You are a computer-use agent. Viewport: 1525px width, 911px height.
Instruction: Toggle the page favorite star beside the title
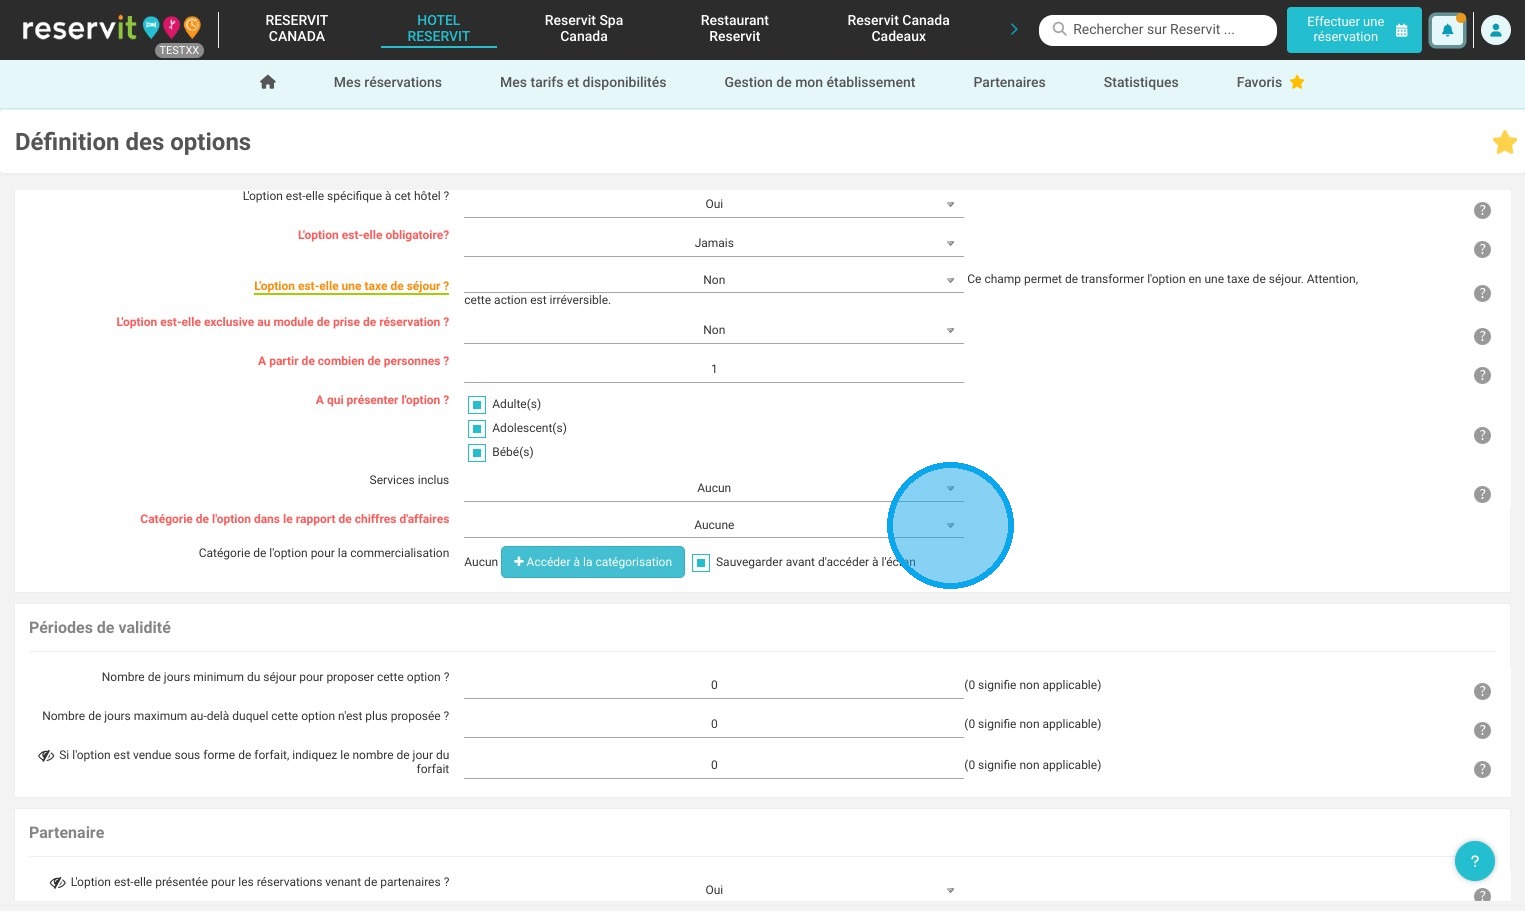1504,142
